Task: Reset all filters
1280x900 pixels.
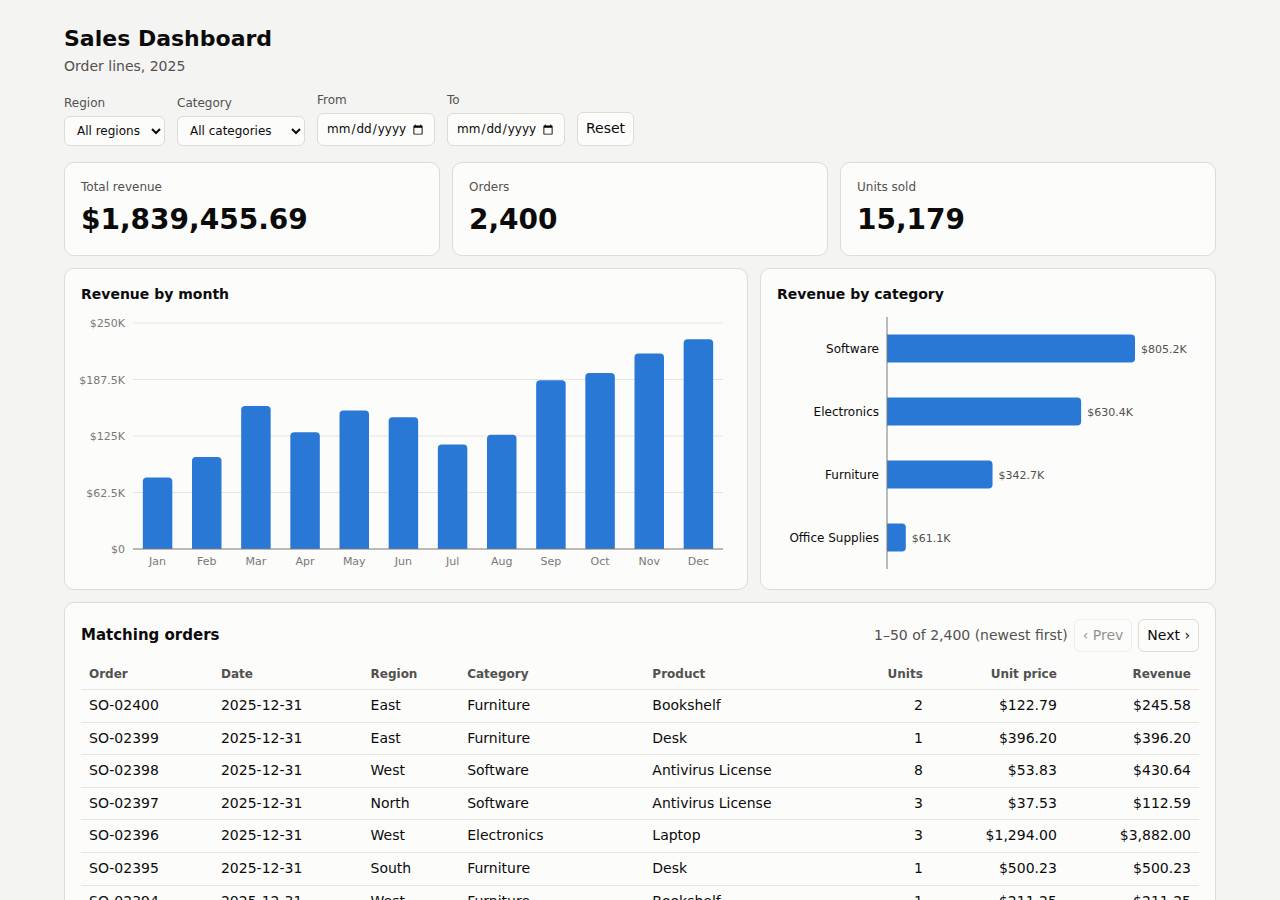Action: (x=605, y=129)
